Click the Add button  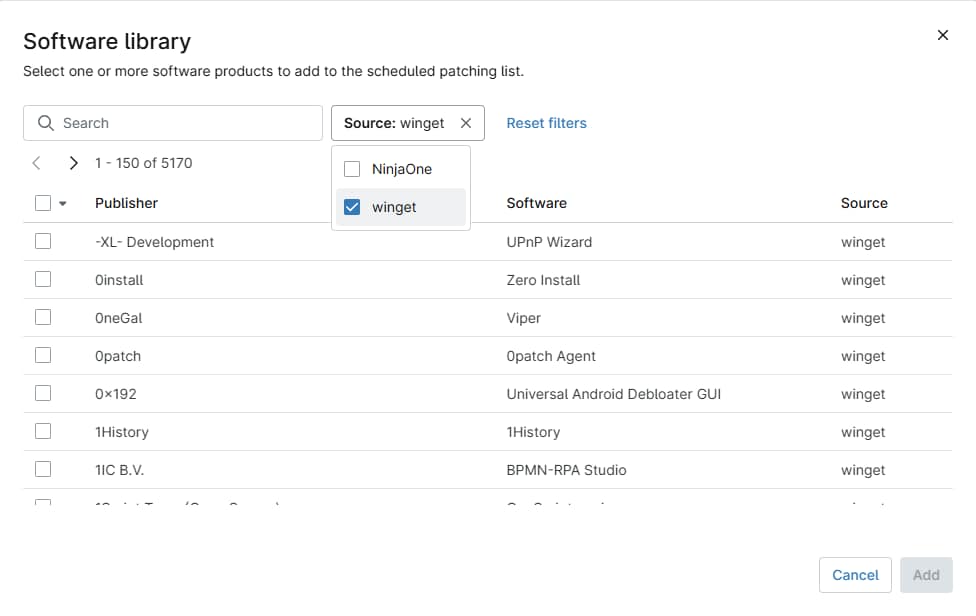click(925, 575)
